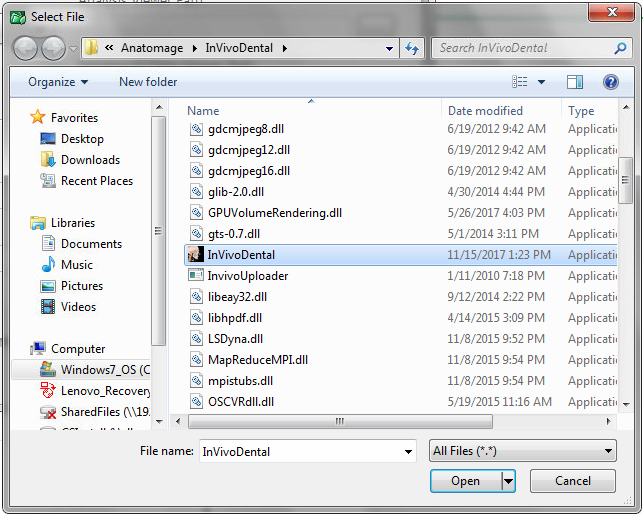Click the file list vertical scrollbar thumb
Image resolution: width=643 pixels, height=514 pixels.
625,180
